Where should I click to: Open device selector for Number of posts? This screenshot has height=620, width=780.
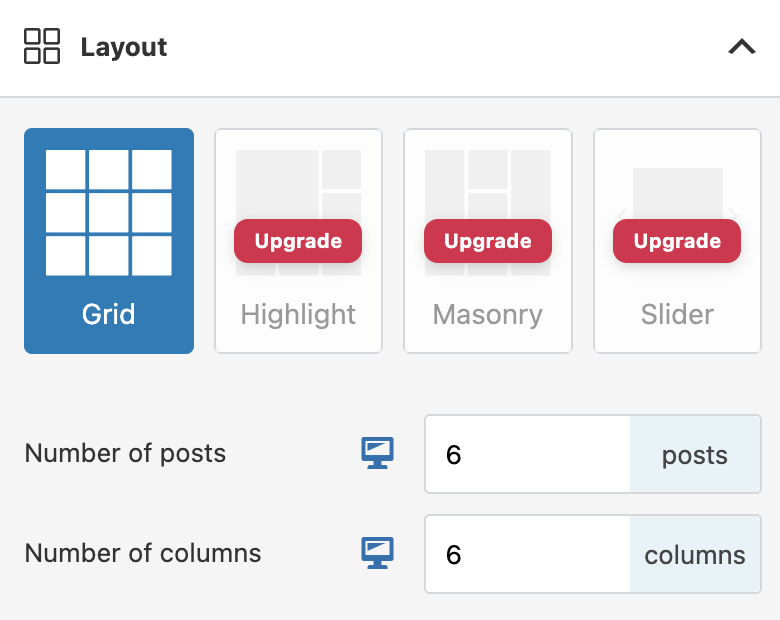pos(377,454)
